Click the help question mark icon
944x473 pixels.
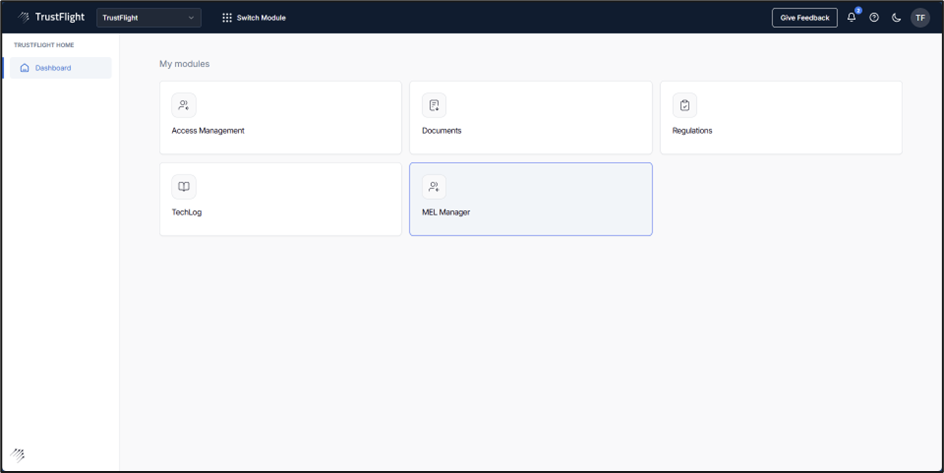(x=874, y=17)
